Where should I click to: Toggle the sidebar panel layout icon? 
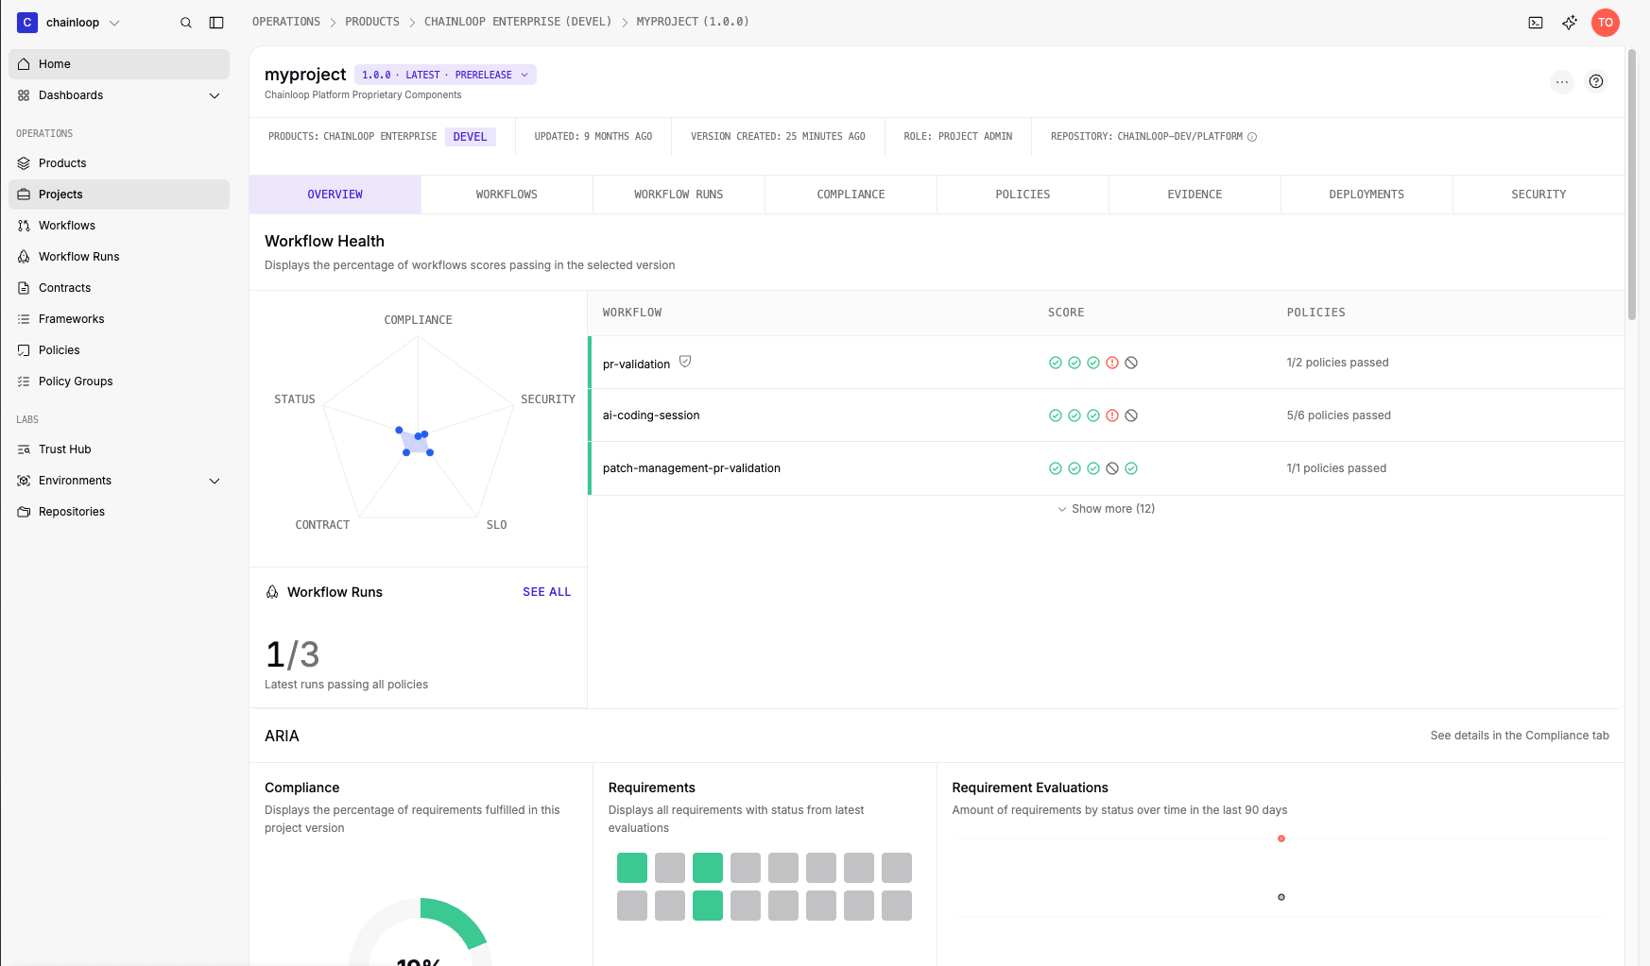[x=216, y=22]
